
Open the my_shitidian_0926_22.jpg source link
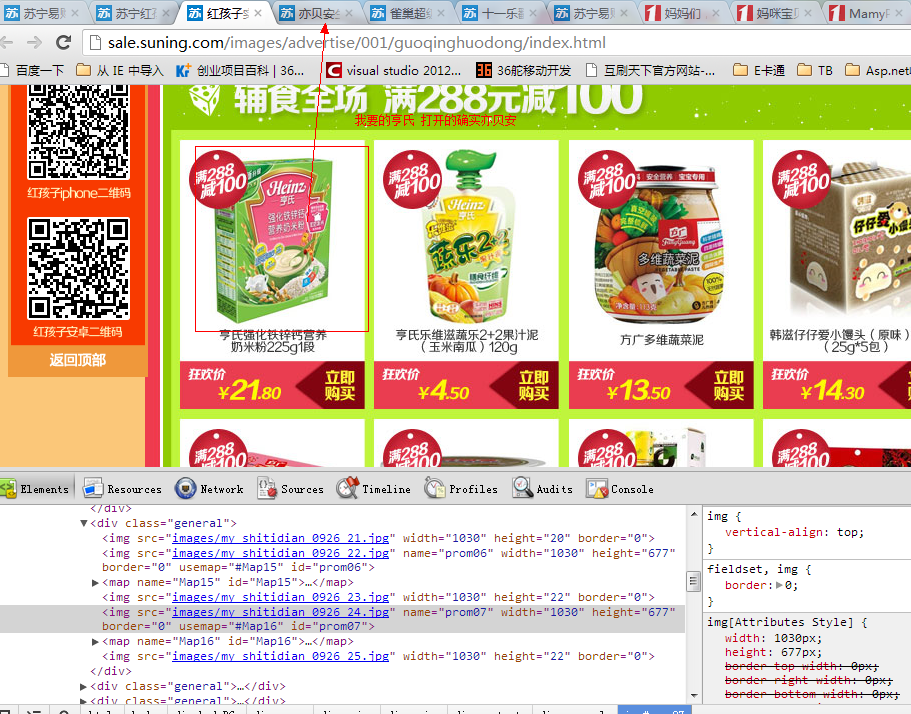(x=281, y=553)
